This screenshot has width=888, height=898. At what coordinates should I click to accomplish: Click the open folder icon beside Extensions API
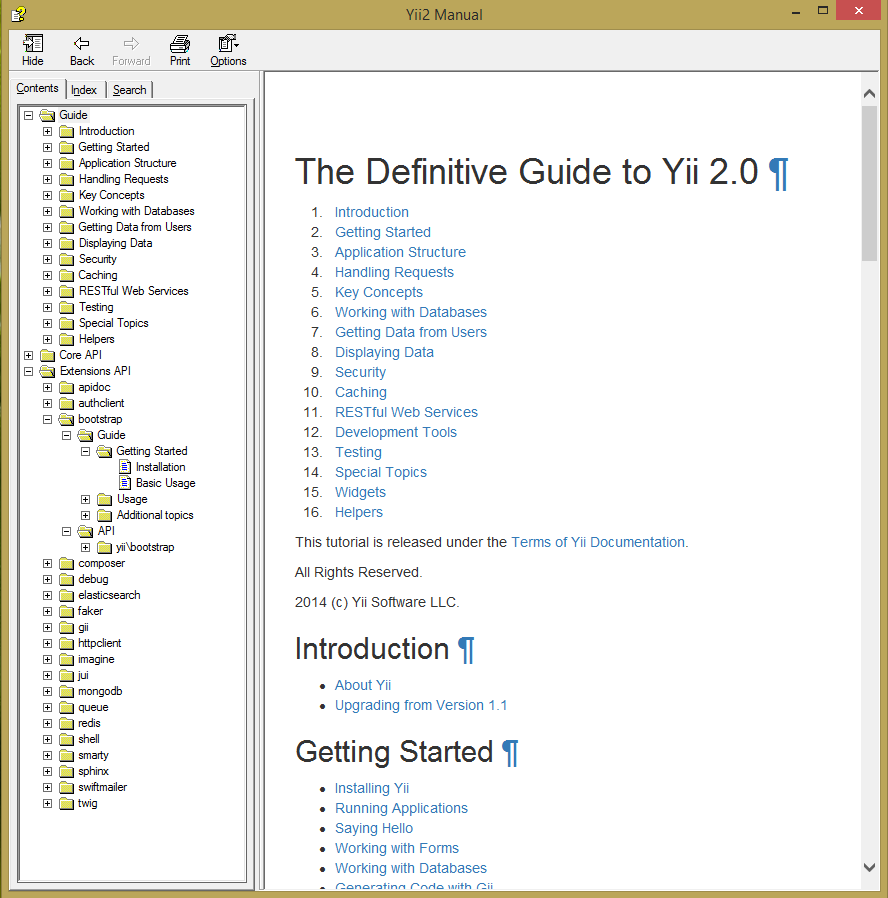point(48,371)
